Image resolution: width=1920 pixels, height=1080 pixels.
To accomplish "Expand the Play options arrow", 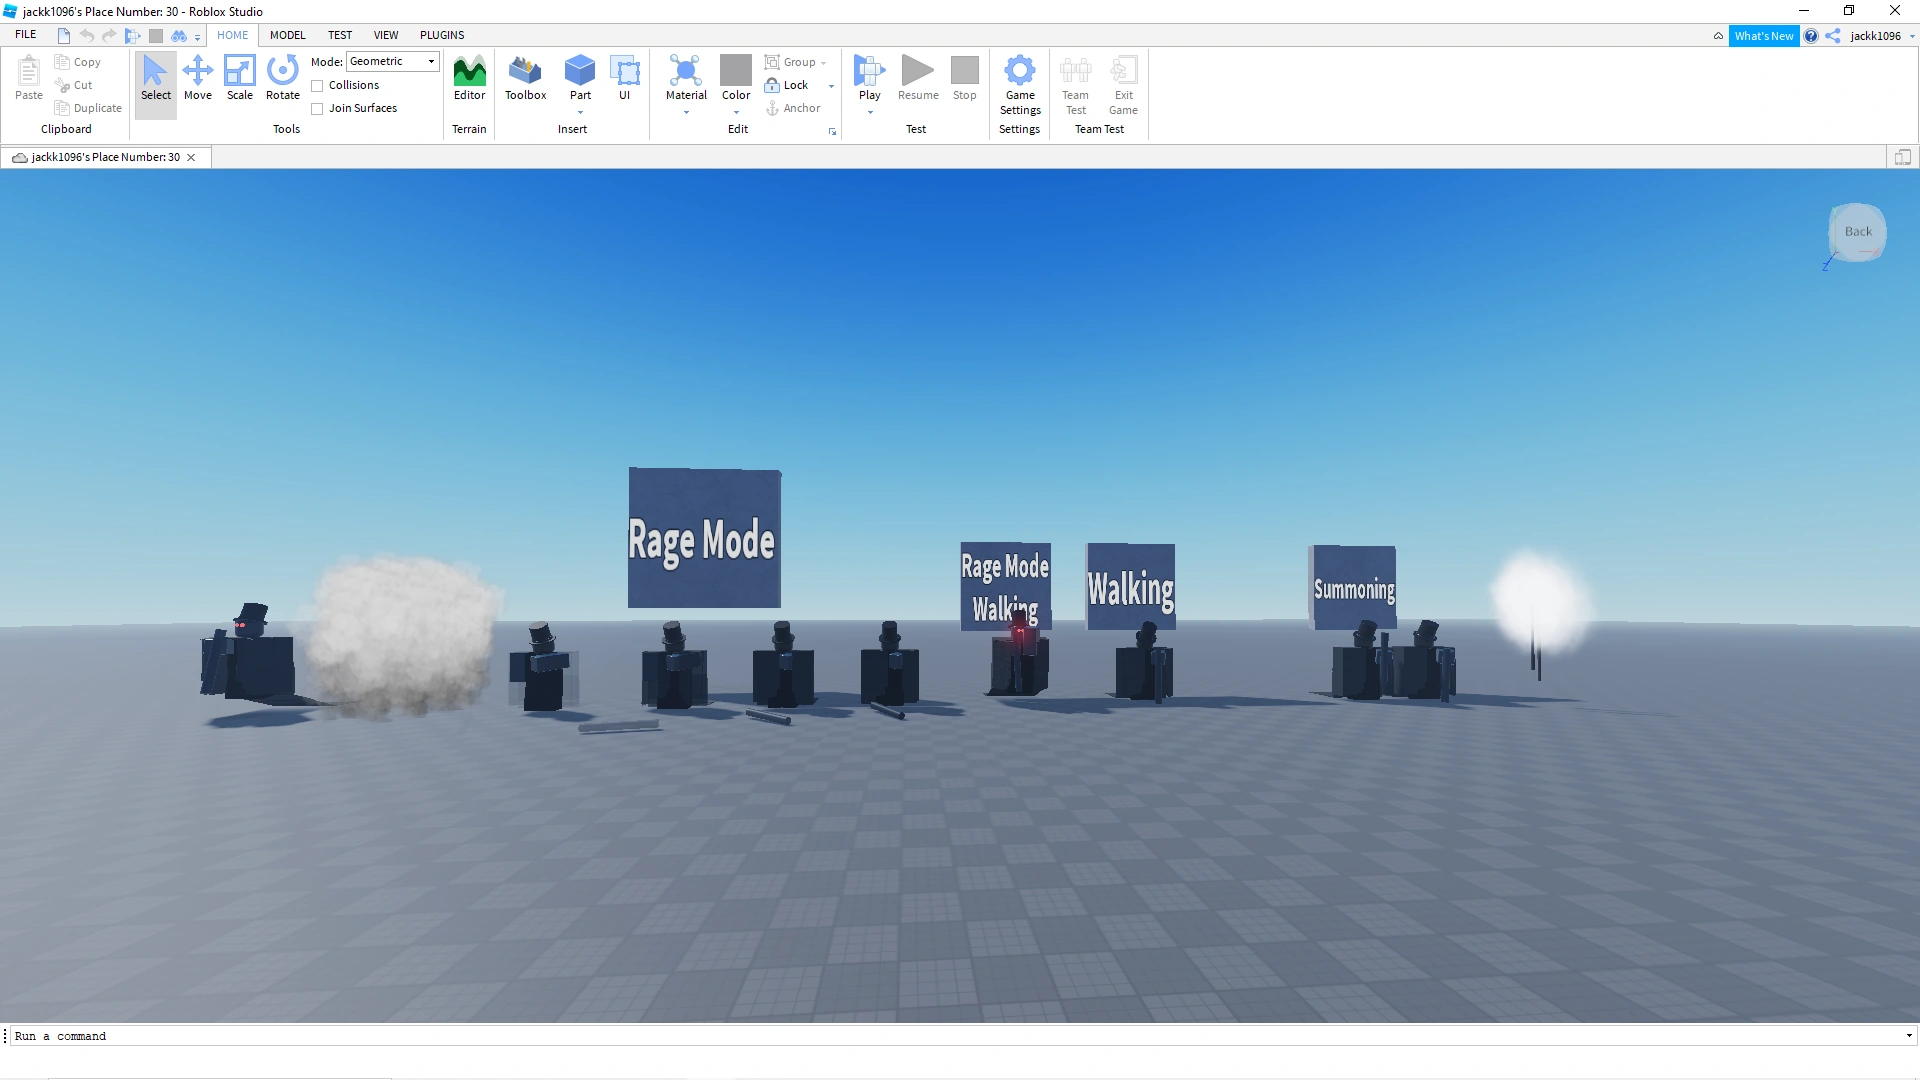I will (870, 112).
